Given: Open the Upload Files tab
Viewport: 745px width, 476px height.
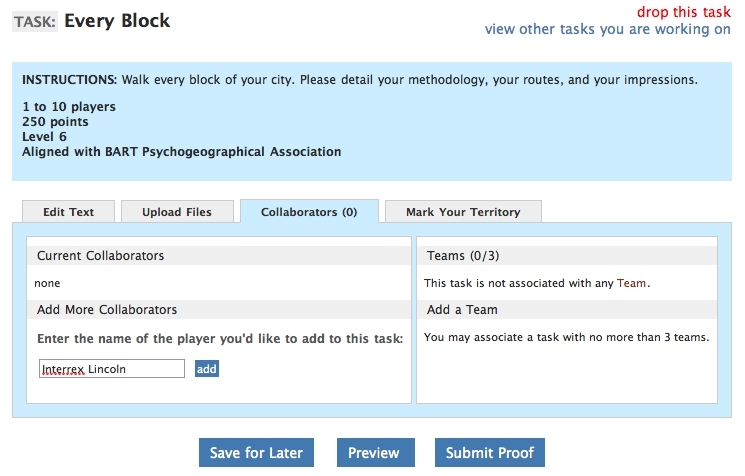Looking at the screenshot, I should [x=175, y=212].
